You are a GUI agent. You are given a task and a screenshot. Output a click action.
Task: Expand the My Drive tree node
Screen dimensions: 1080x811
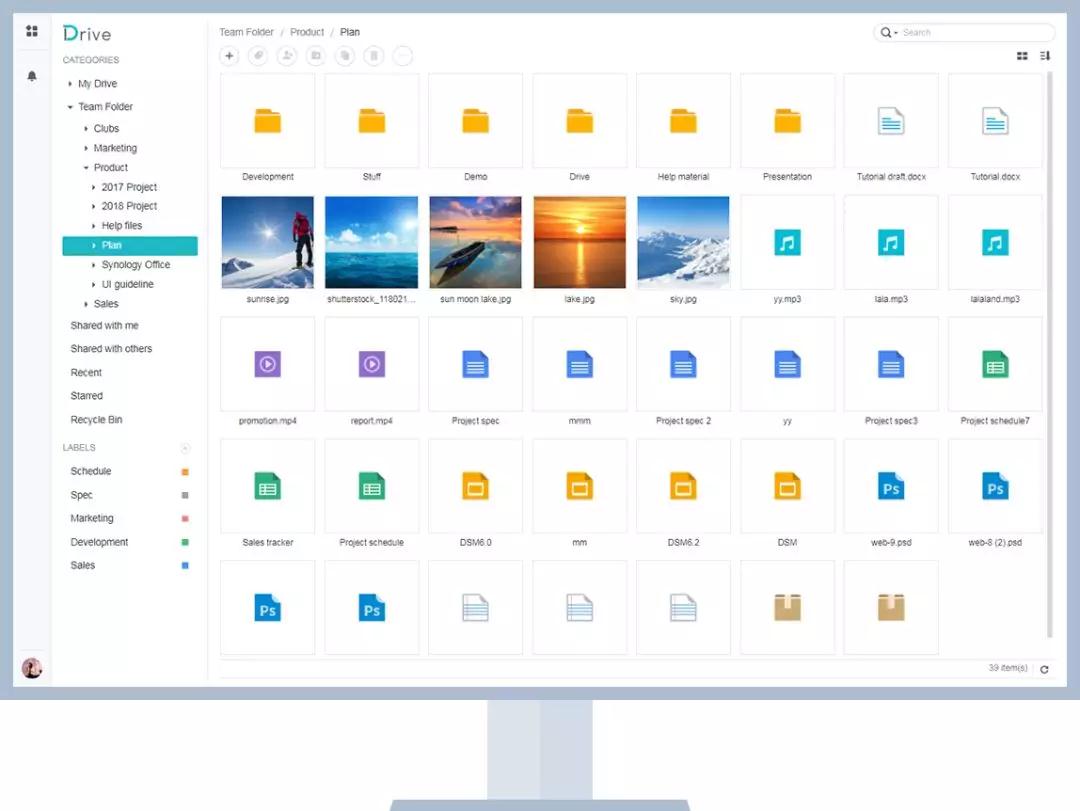[x=70, y=84]
